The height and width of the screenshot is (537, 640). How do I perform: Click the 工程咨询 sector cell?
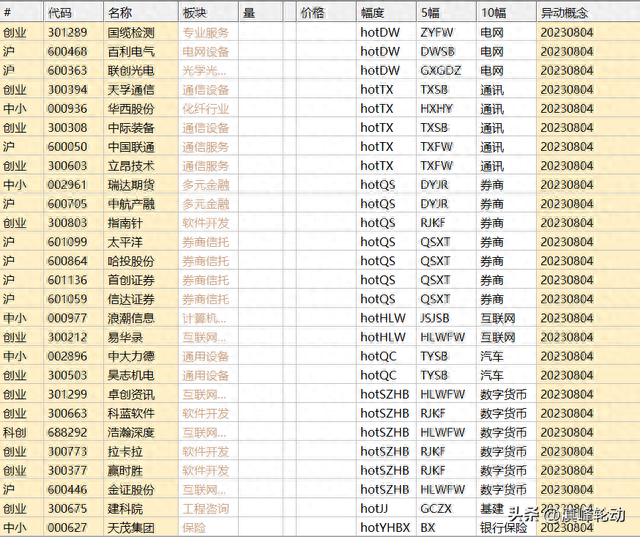coord(205,508)
